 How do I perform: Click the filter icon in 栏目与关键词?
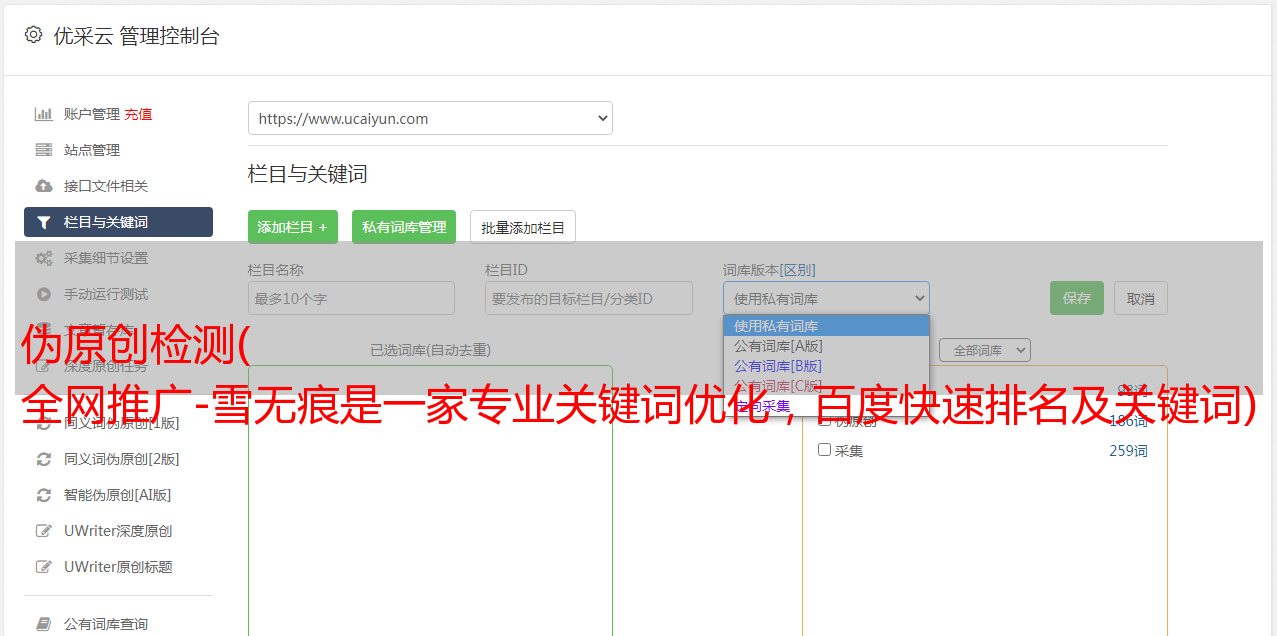pos(43,222)
